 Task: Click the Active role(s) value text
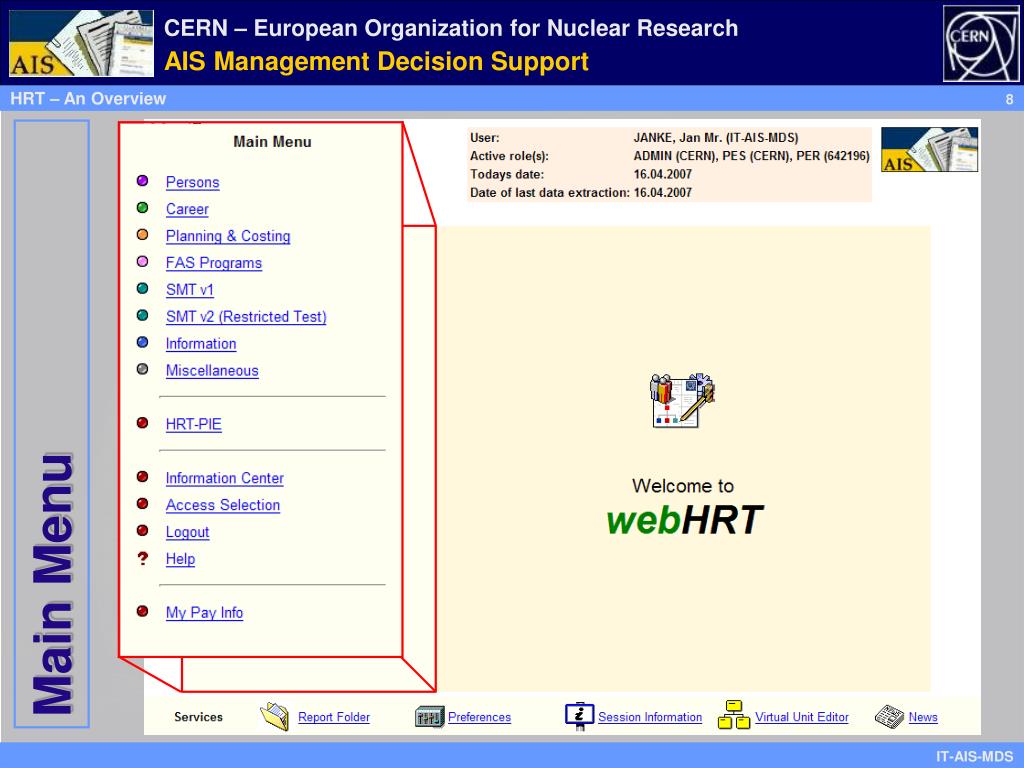[752, 156]
